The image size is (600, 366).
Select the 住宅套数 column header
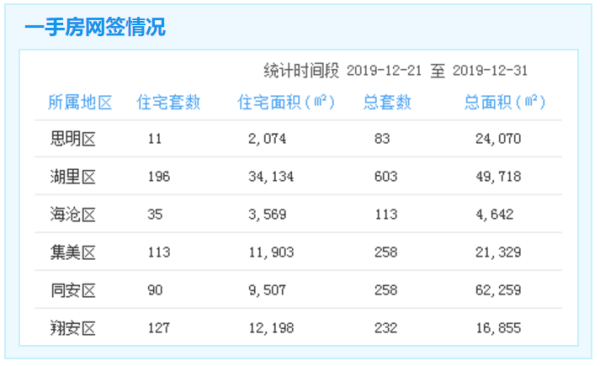(x=168, y=102)
